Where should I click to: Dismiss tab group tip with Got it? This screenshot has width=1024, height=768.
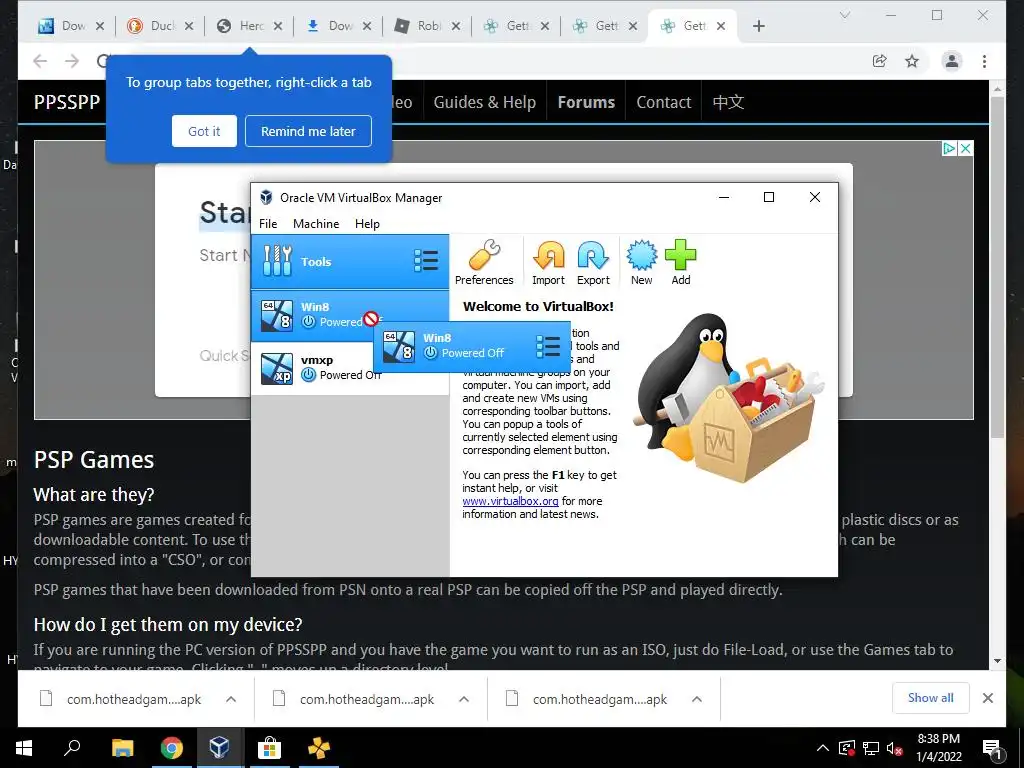point(204,131)
